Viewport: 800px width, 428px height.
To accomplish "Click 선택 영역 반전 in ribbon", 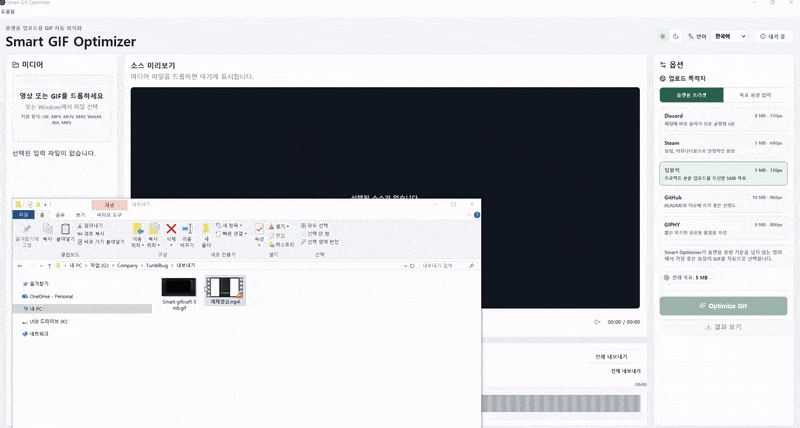I will click(x=320, y=242).
